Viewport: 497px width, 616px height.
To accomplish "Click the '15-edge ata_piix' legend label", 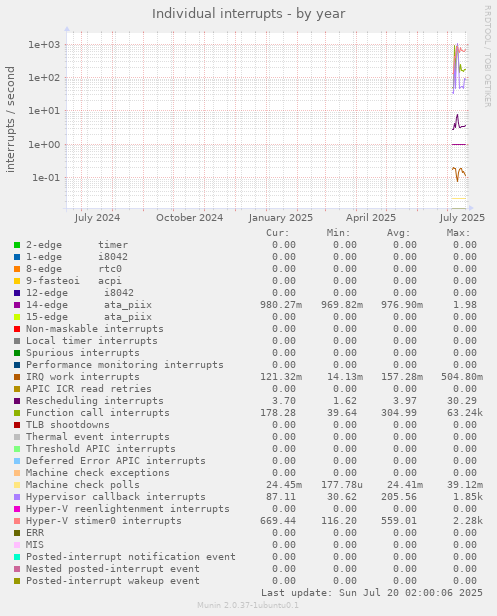I will click(x=89, y=317).
